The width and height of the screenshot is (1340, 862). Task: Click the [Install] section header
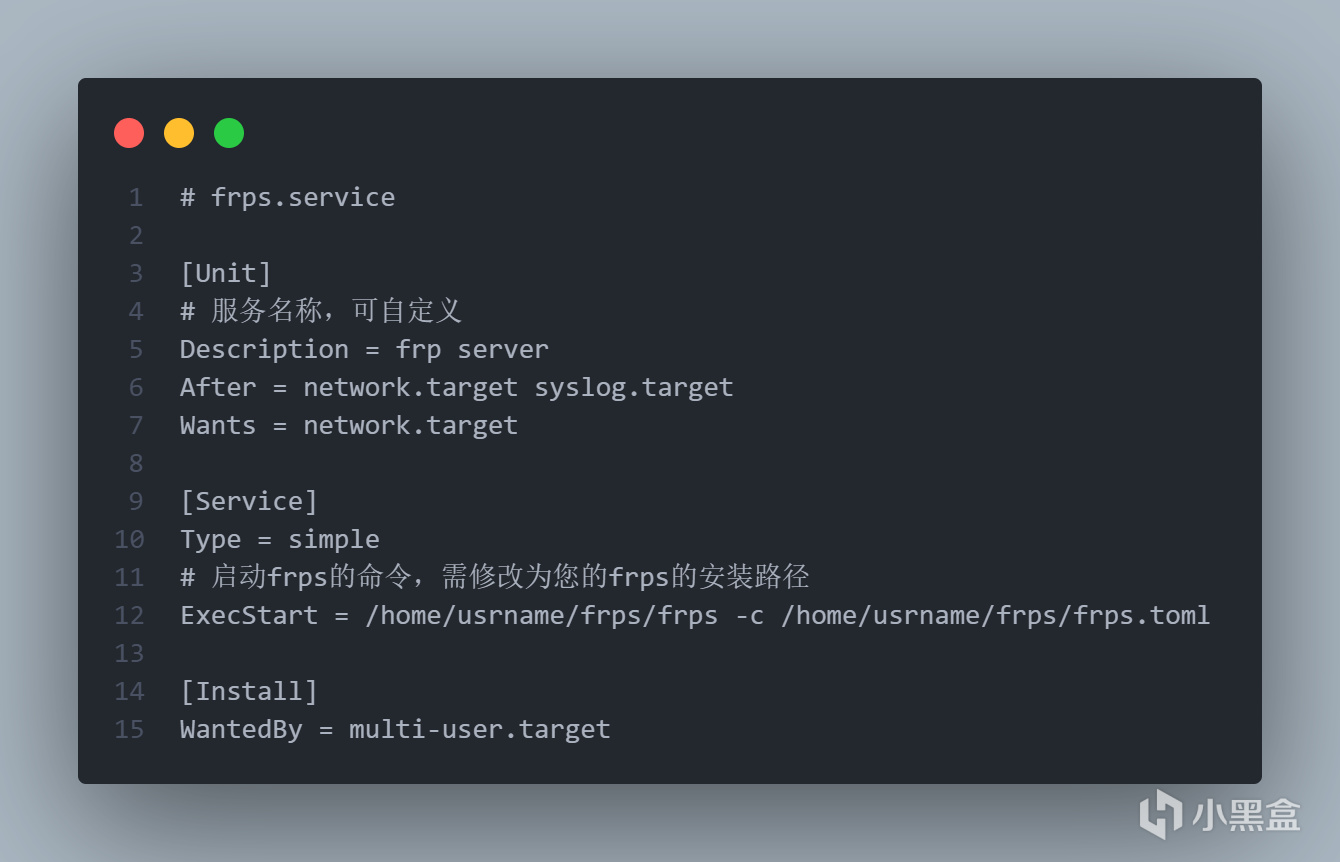(249, 691)
